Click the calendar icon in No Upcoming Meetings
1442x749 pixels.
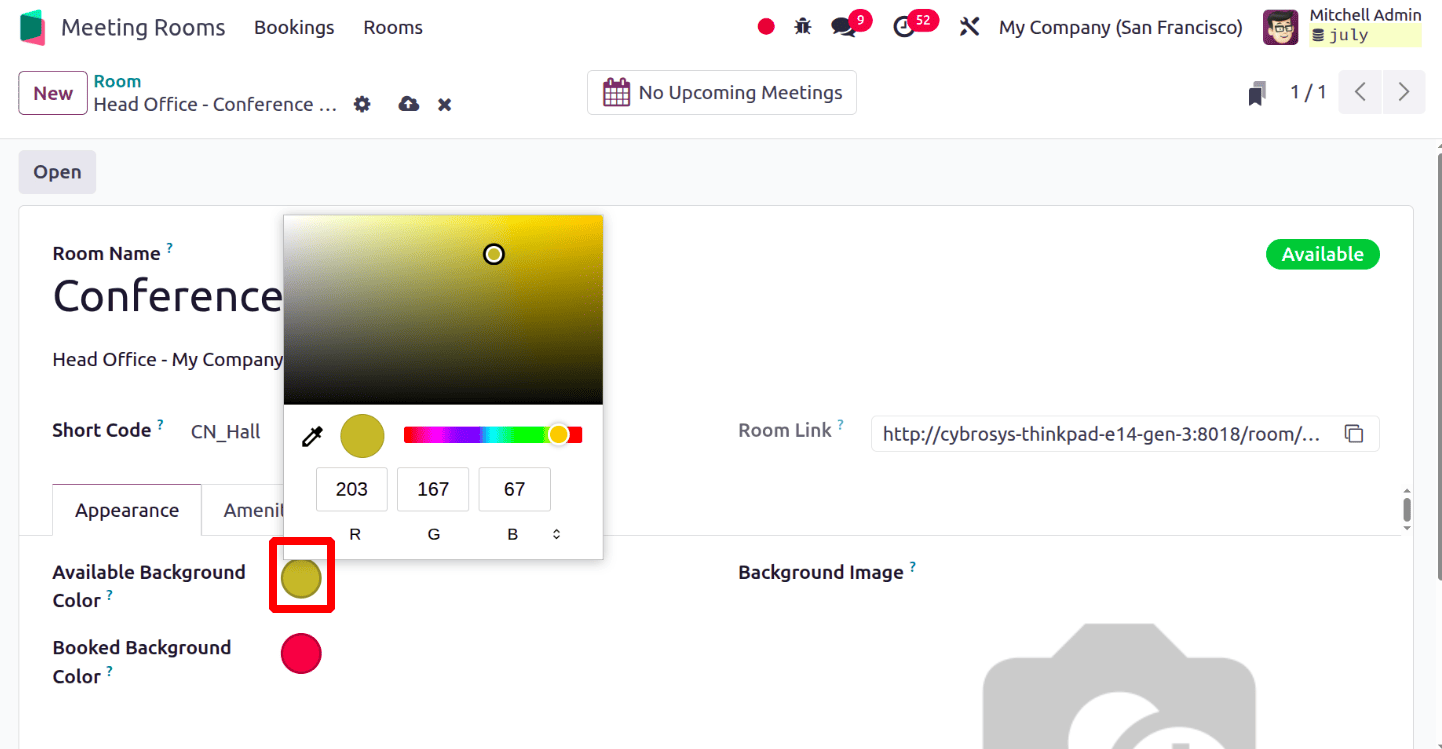[x=616, y=93]
